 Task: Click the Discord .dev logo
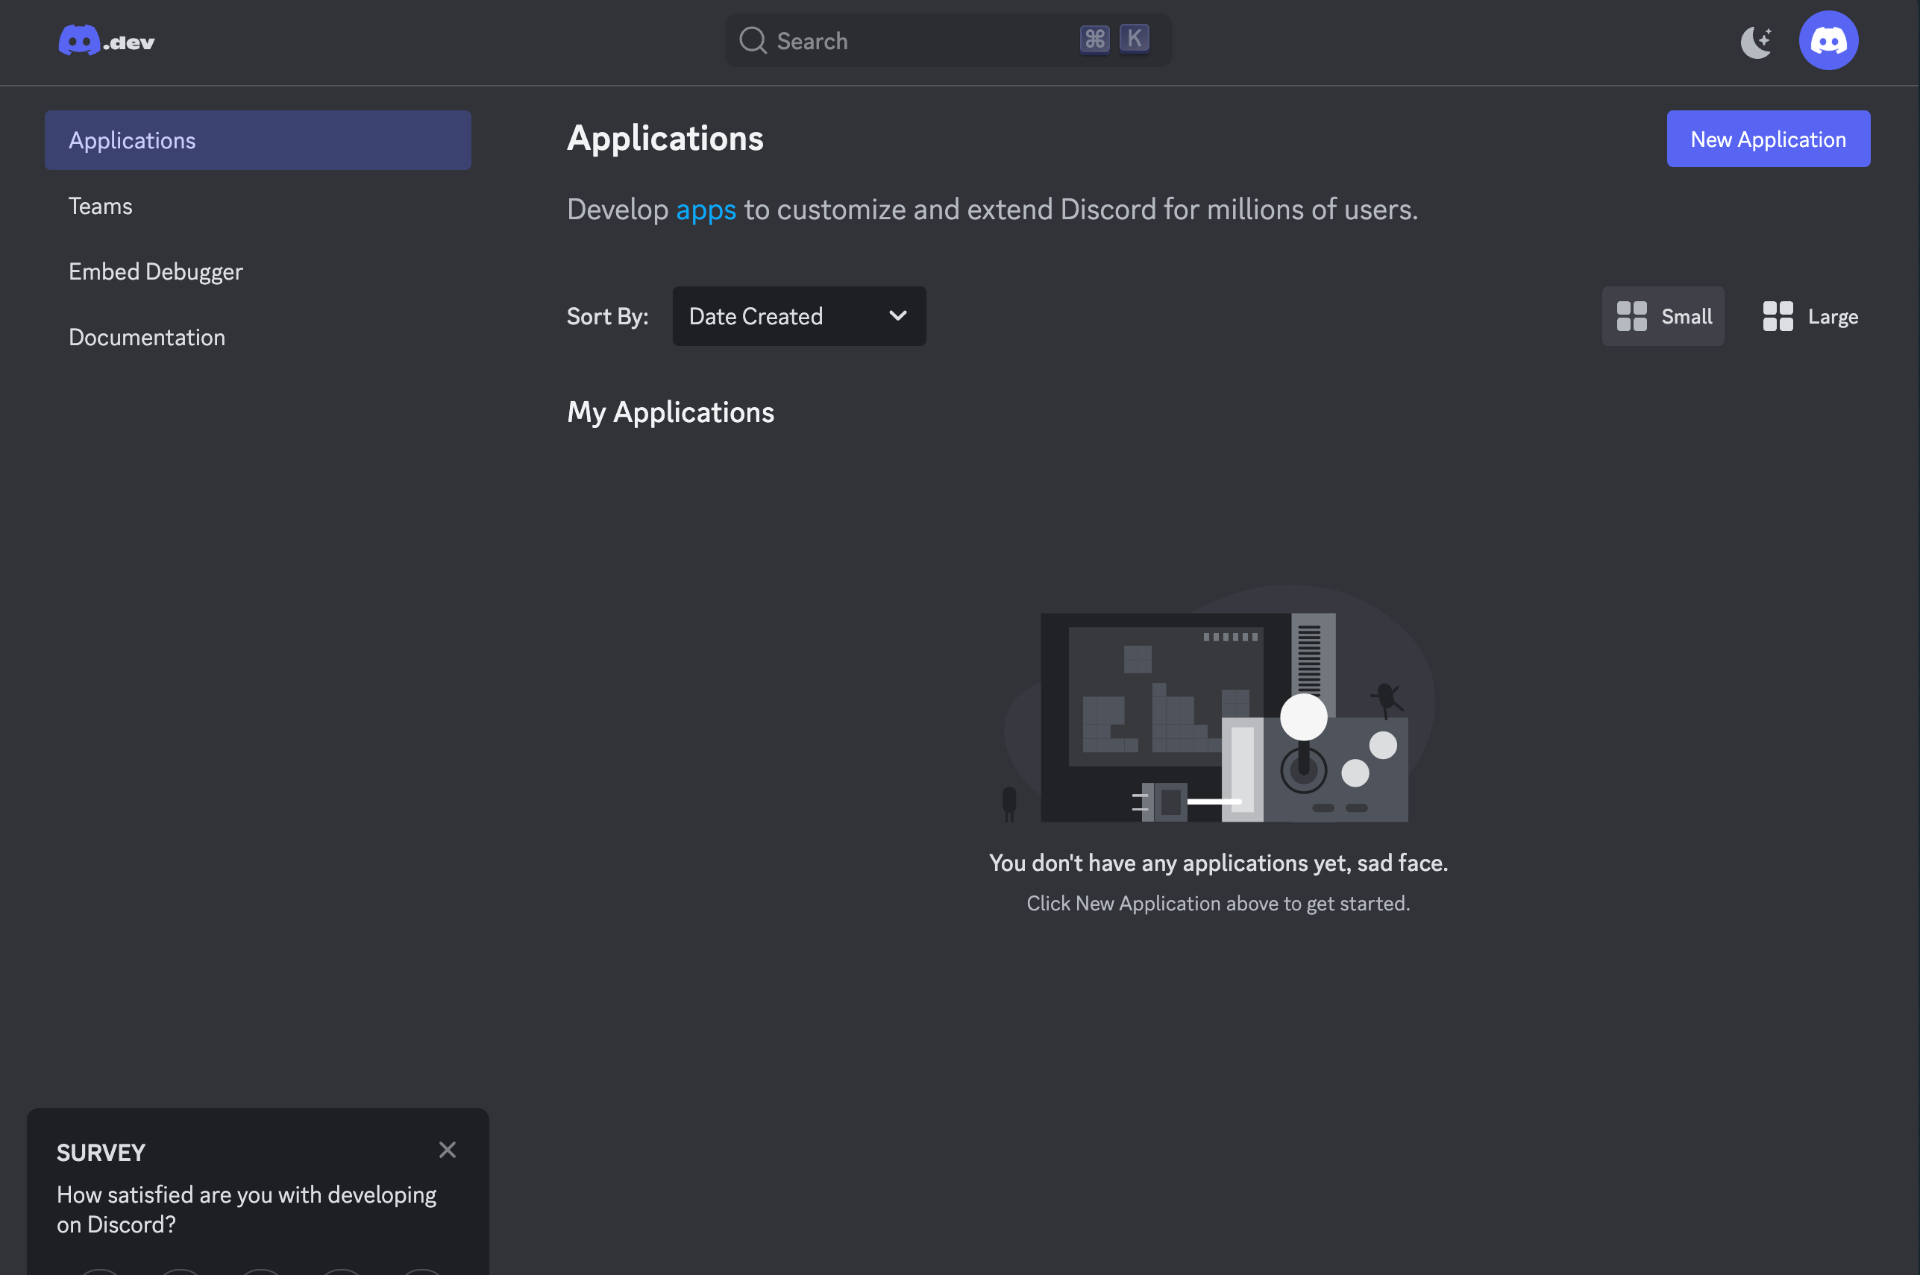click(x=106, y=41)
